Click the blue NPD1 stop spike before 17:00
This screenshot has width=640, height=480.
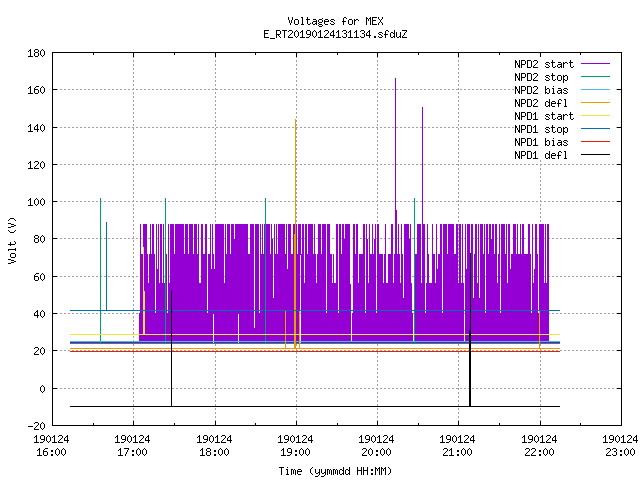click(x=107, y=266)
